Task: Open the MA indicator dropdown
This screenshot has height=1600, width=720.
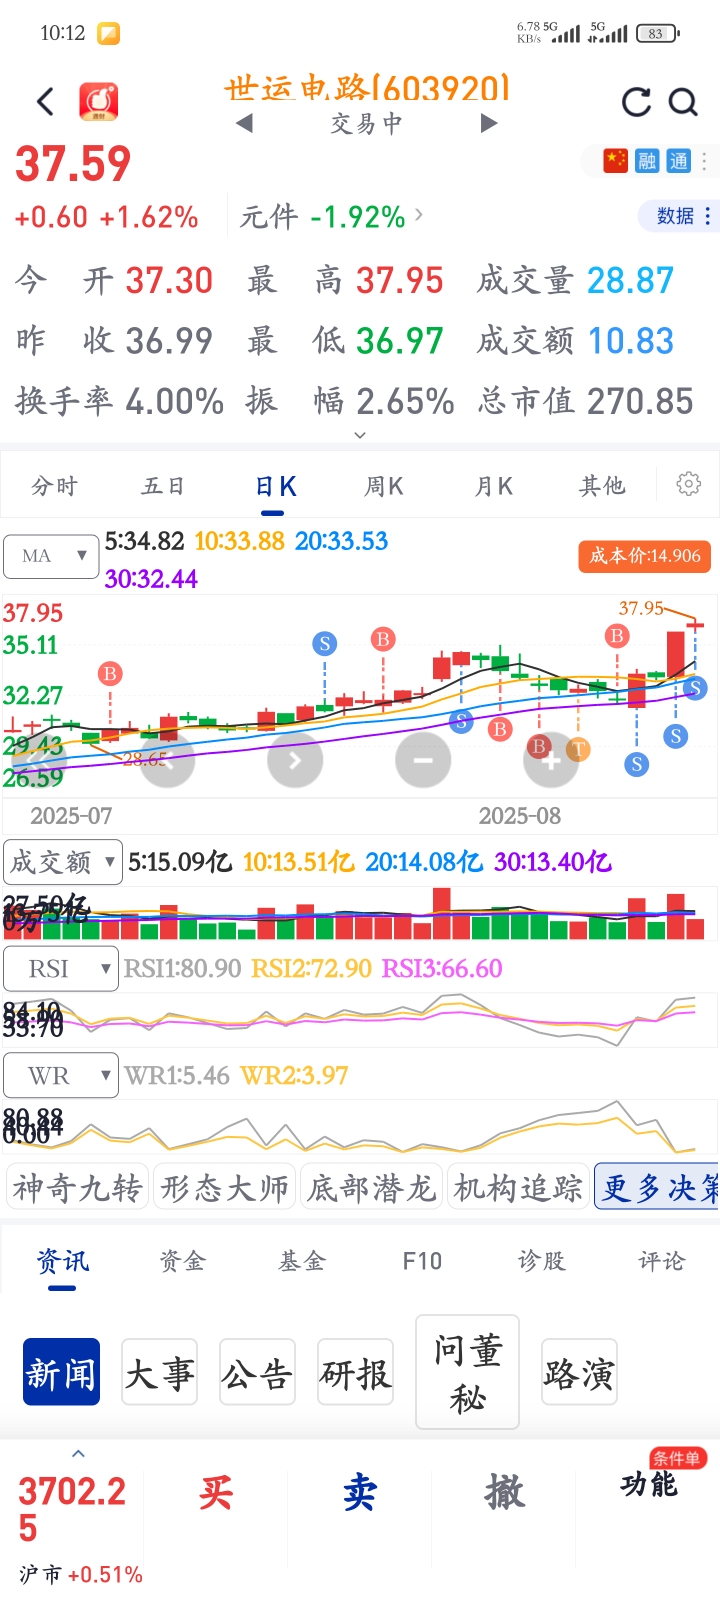Action: 52,556
